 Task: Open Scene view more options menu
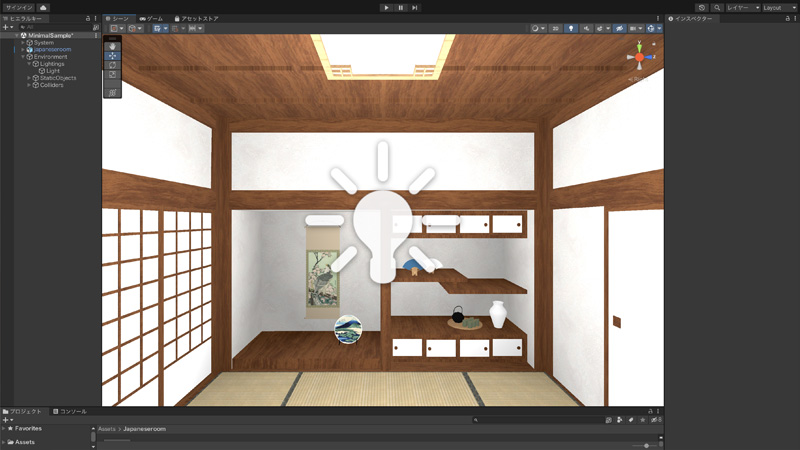(x=658, y=18)
